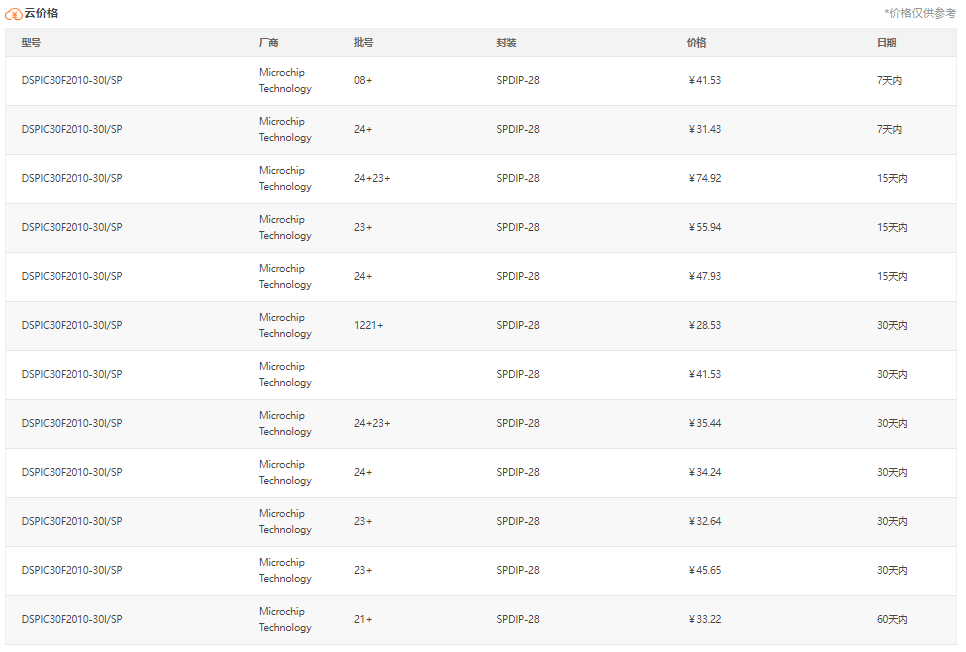Select the 价格 column header
966x652 pixels.
tap(697, 43)
